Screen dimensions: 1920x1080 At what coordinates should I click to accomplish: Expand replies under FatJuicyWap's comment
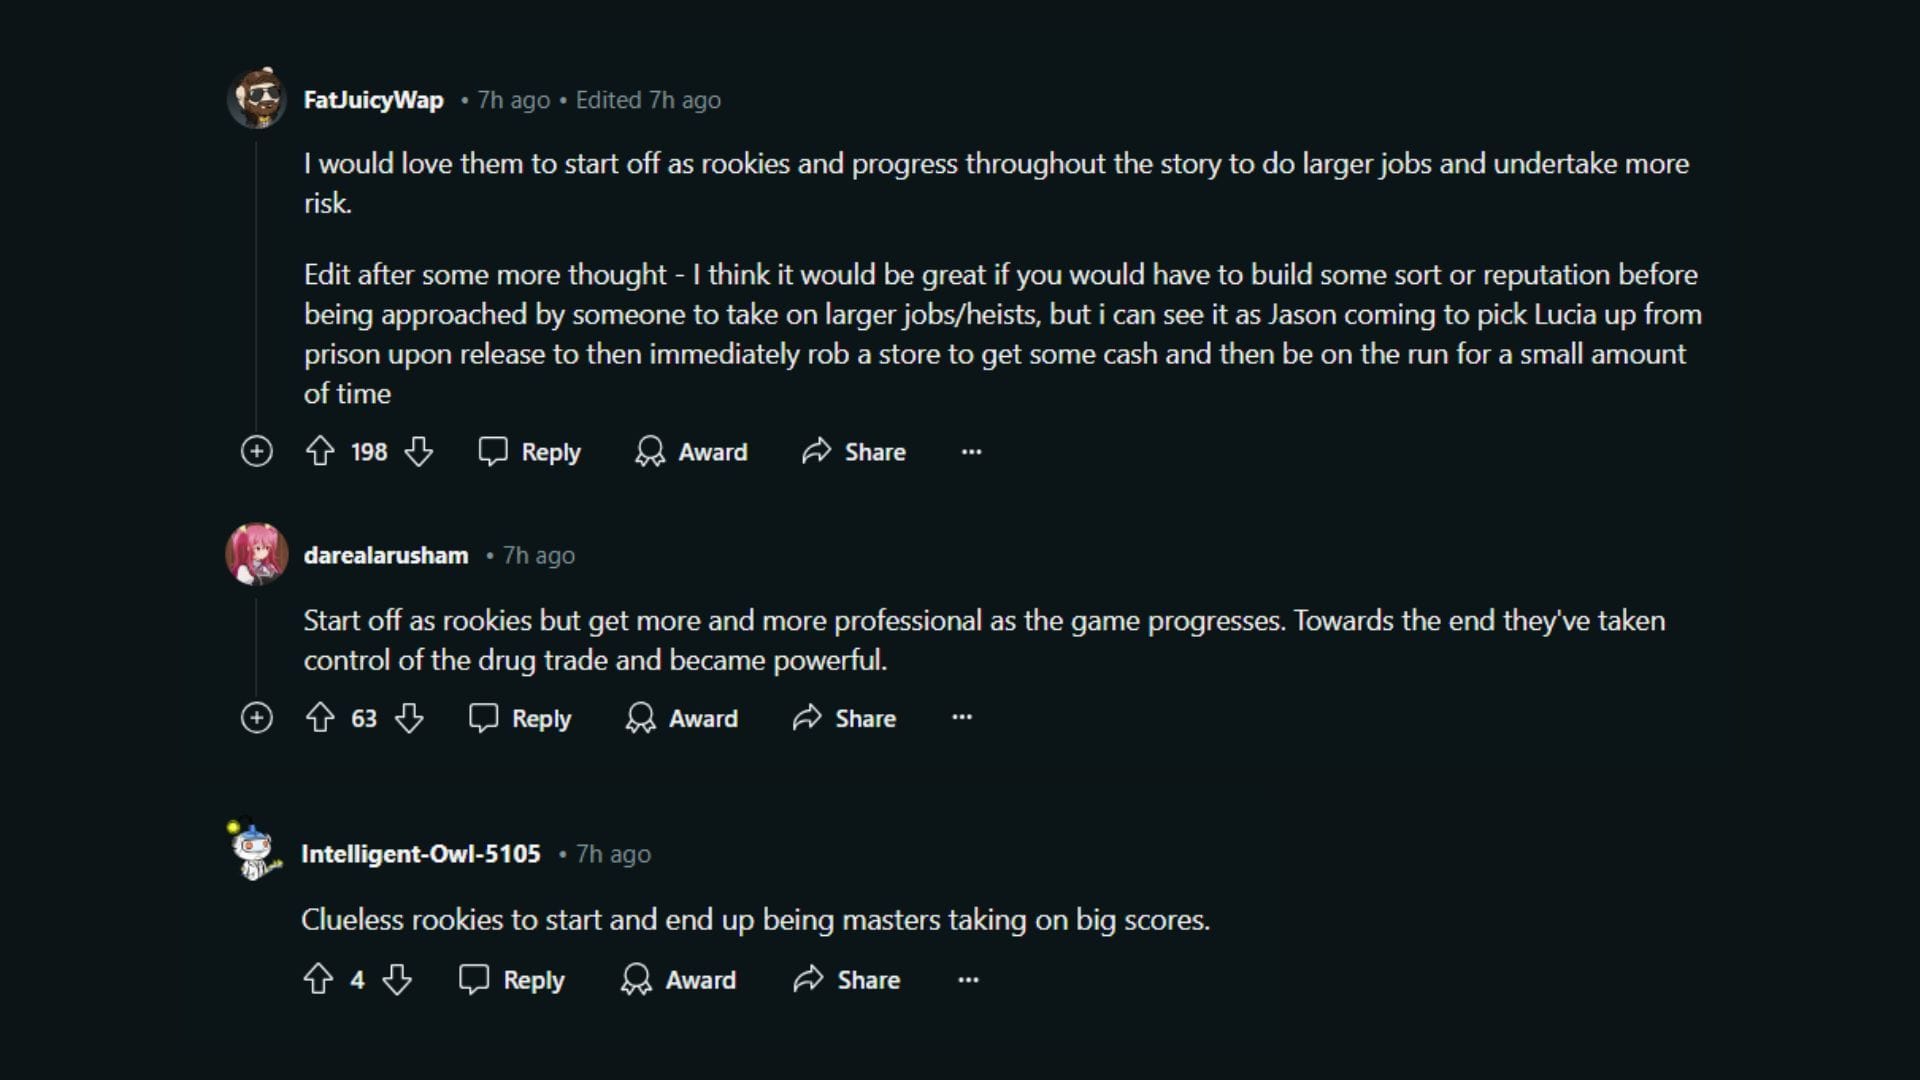[x=257, y=452]
